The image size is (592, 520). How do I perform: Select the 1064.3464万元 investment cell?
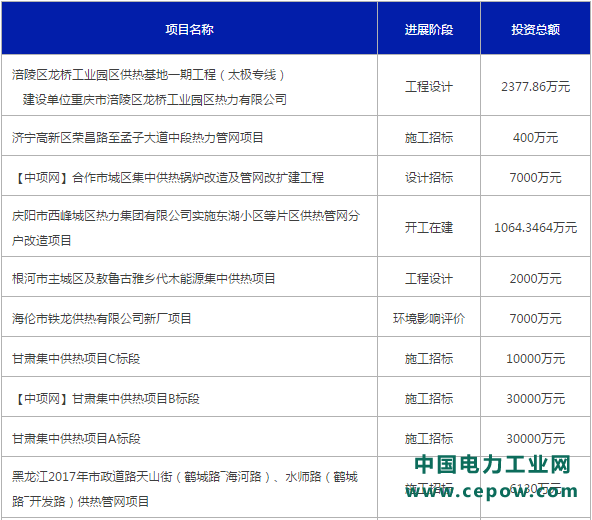(535, 228)
